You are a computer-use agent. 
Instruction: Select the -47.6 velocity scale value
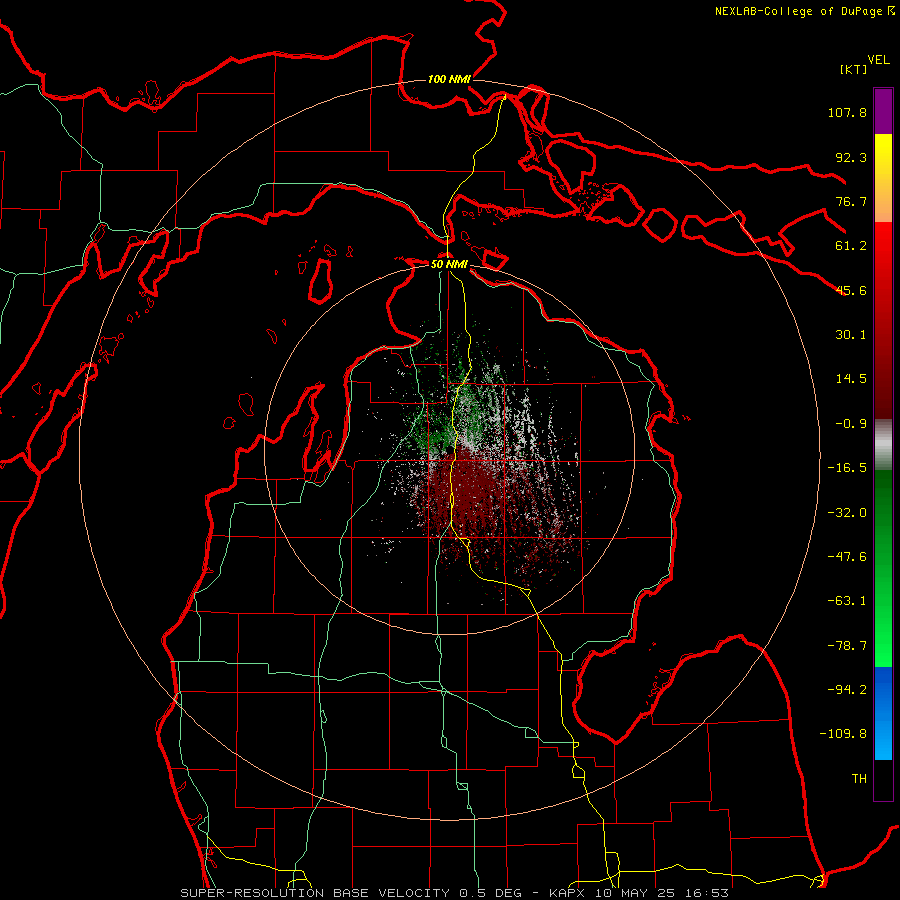pos(847,557)
